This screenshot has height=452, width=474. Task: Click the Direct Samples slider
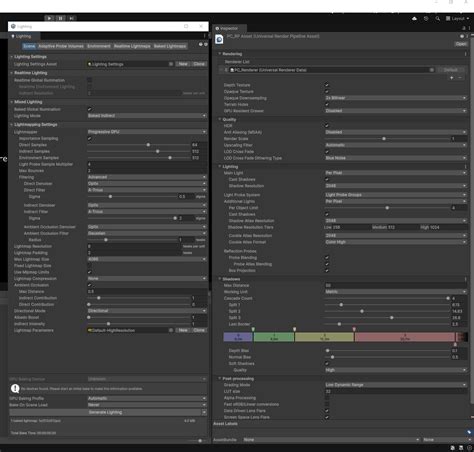pos(139,145)
